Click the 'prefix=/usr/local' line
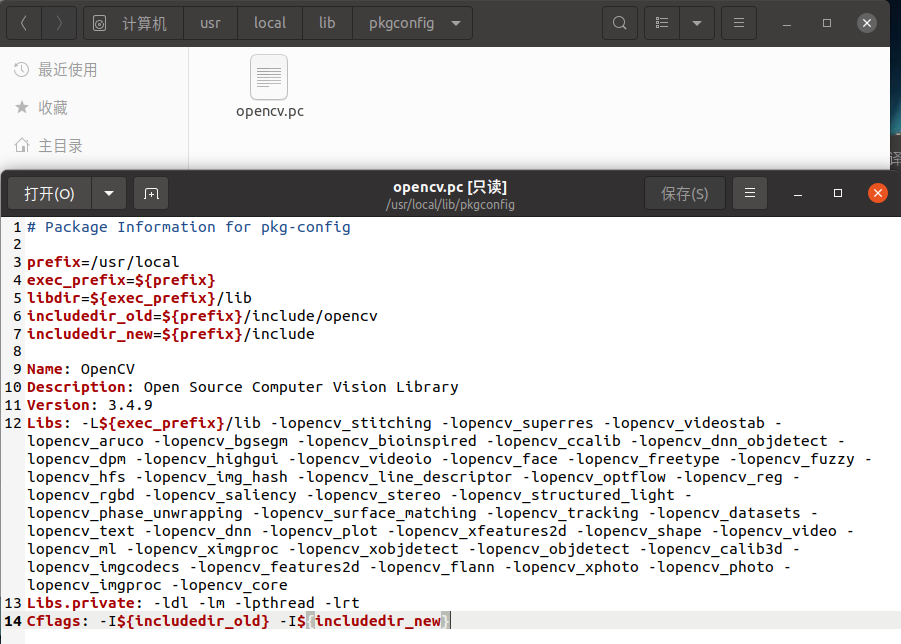901x644 pixels. click(x=103, y=262)
